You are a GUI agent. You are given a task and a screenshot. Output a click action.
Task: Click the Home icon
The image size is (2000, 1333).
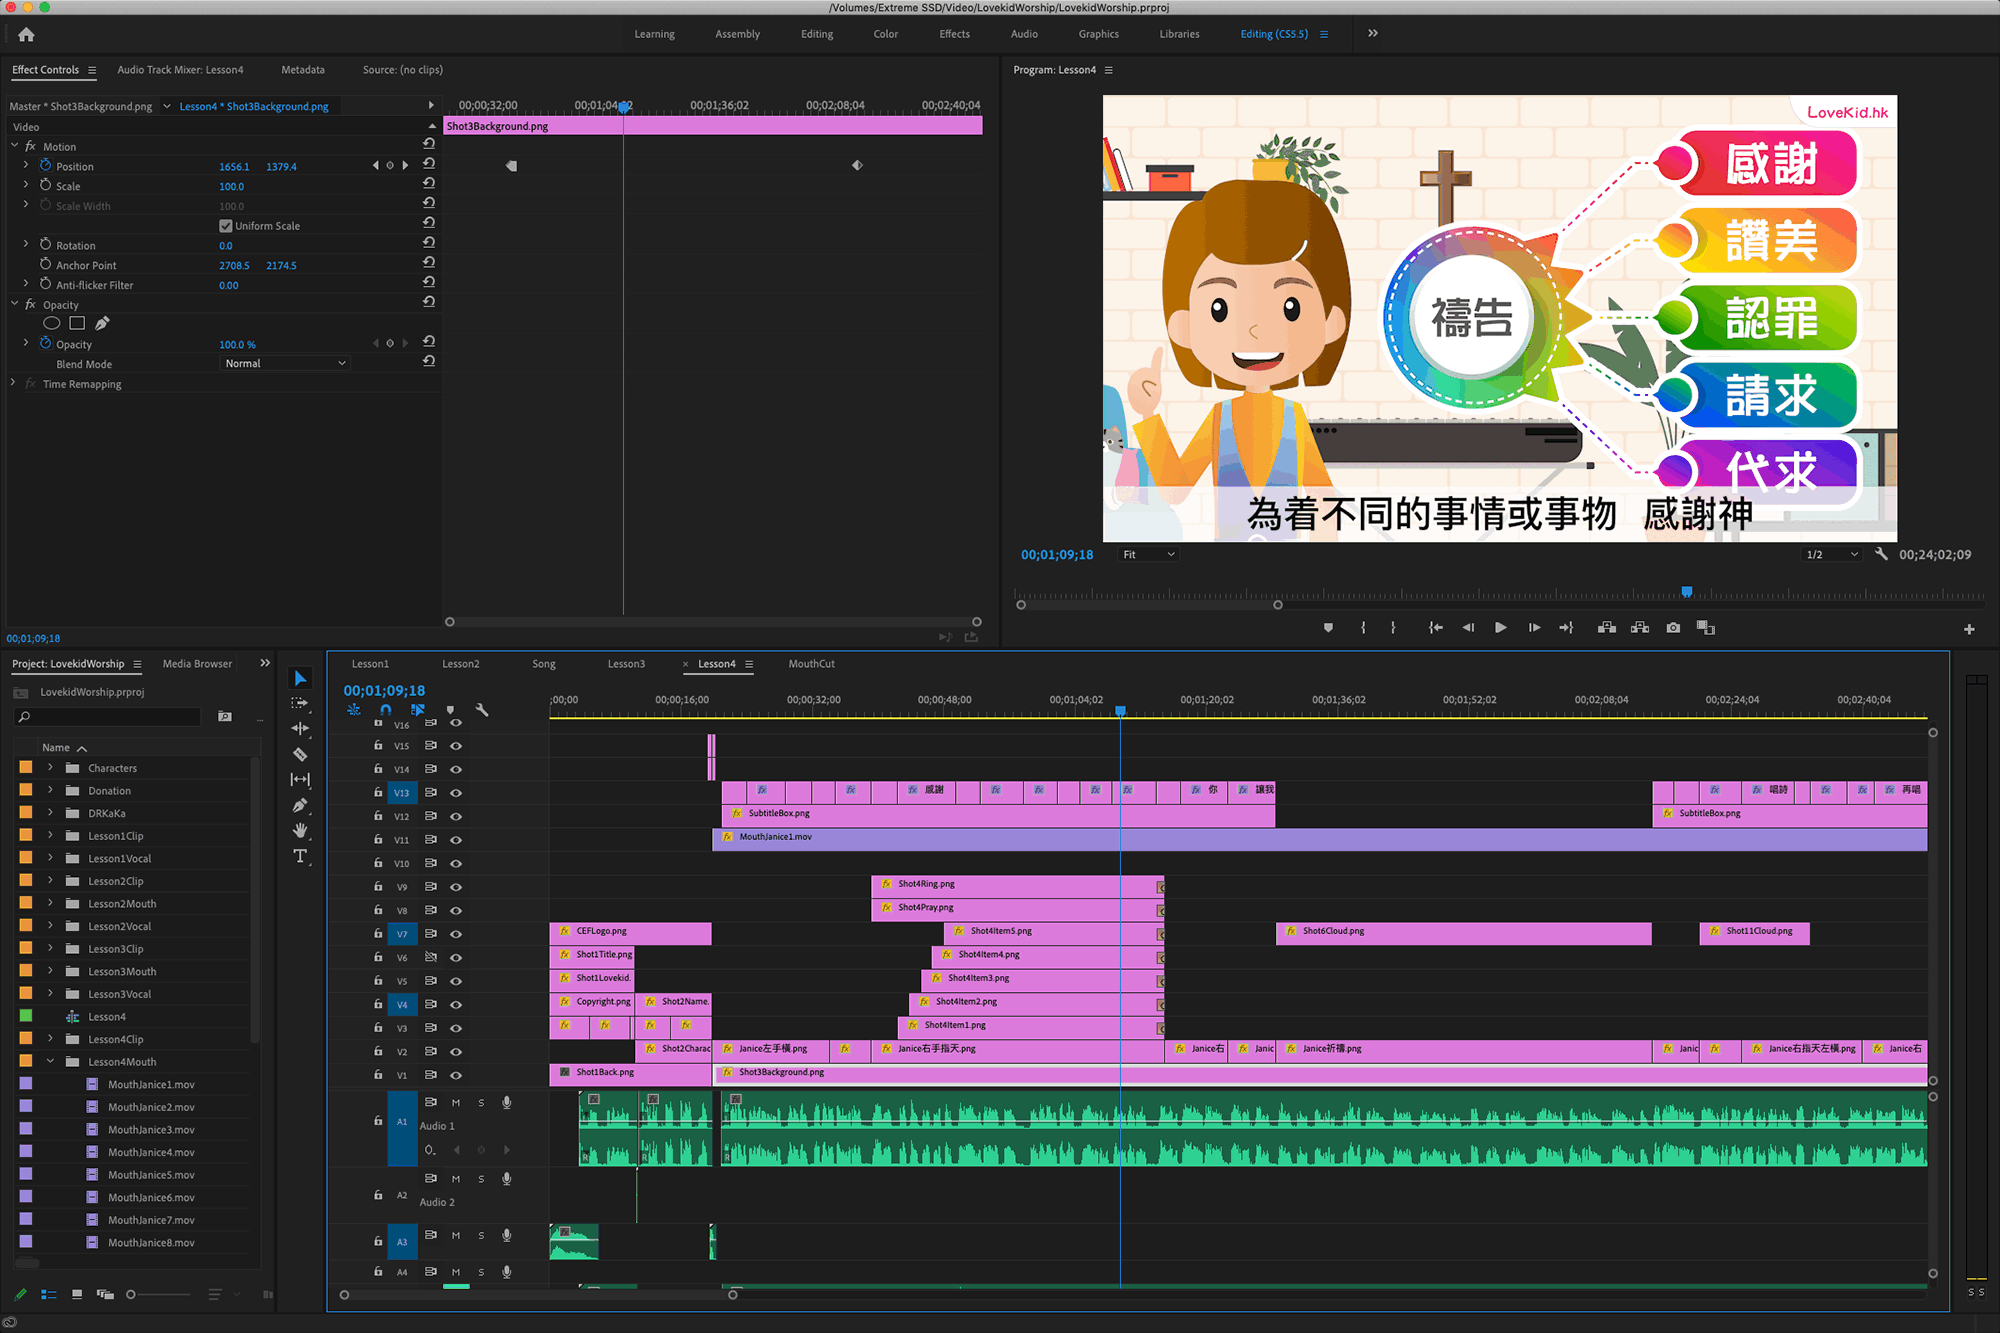click(26, 34)
